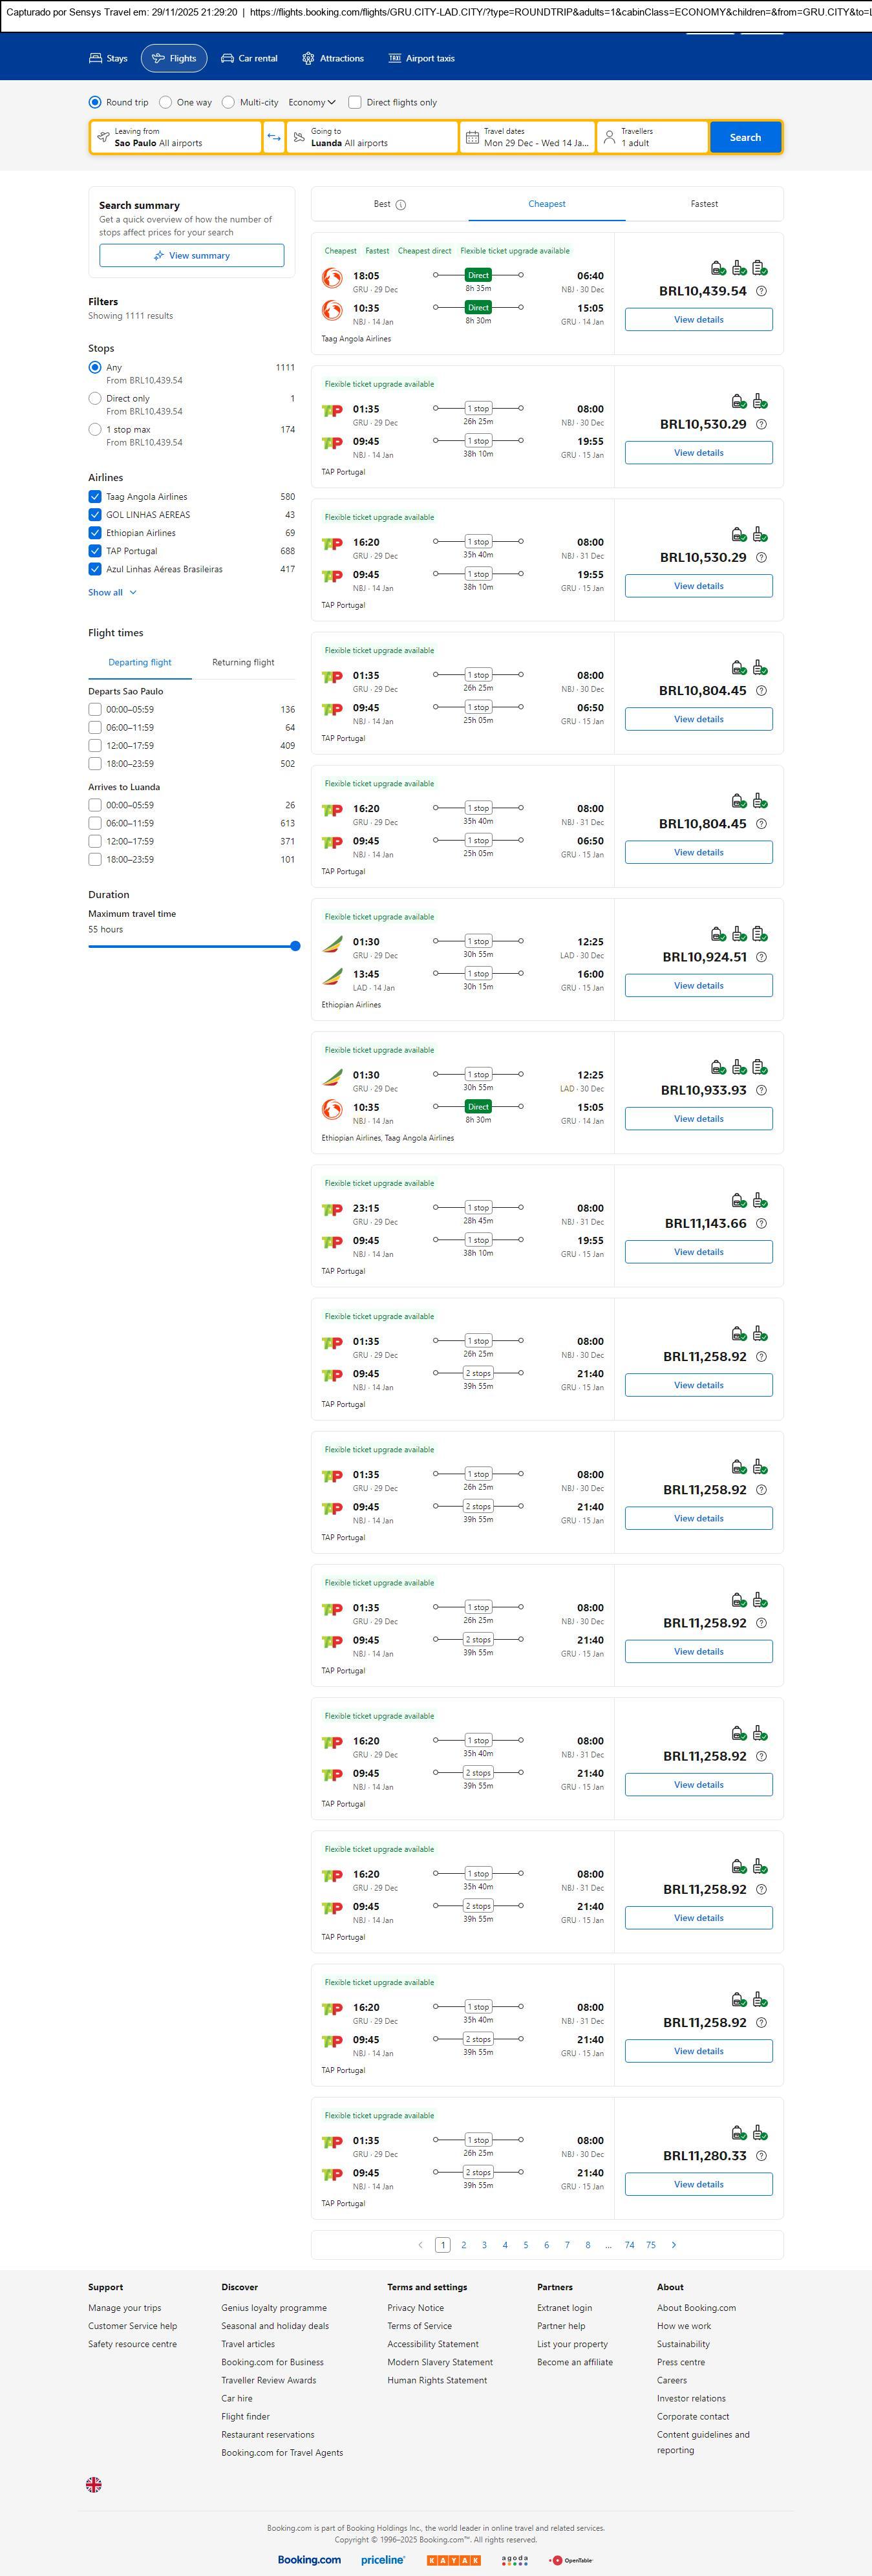872x2576 pixels.
Task: Click the price help icon next to BRL10,439.54
Action: pos(761,291)
